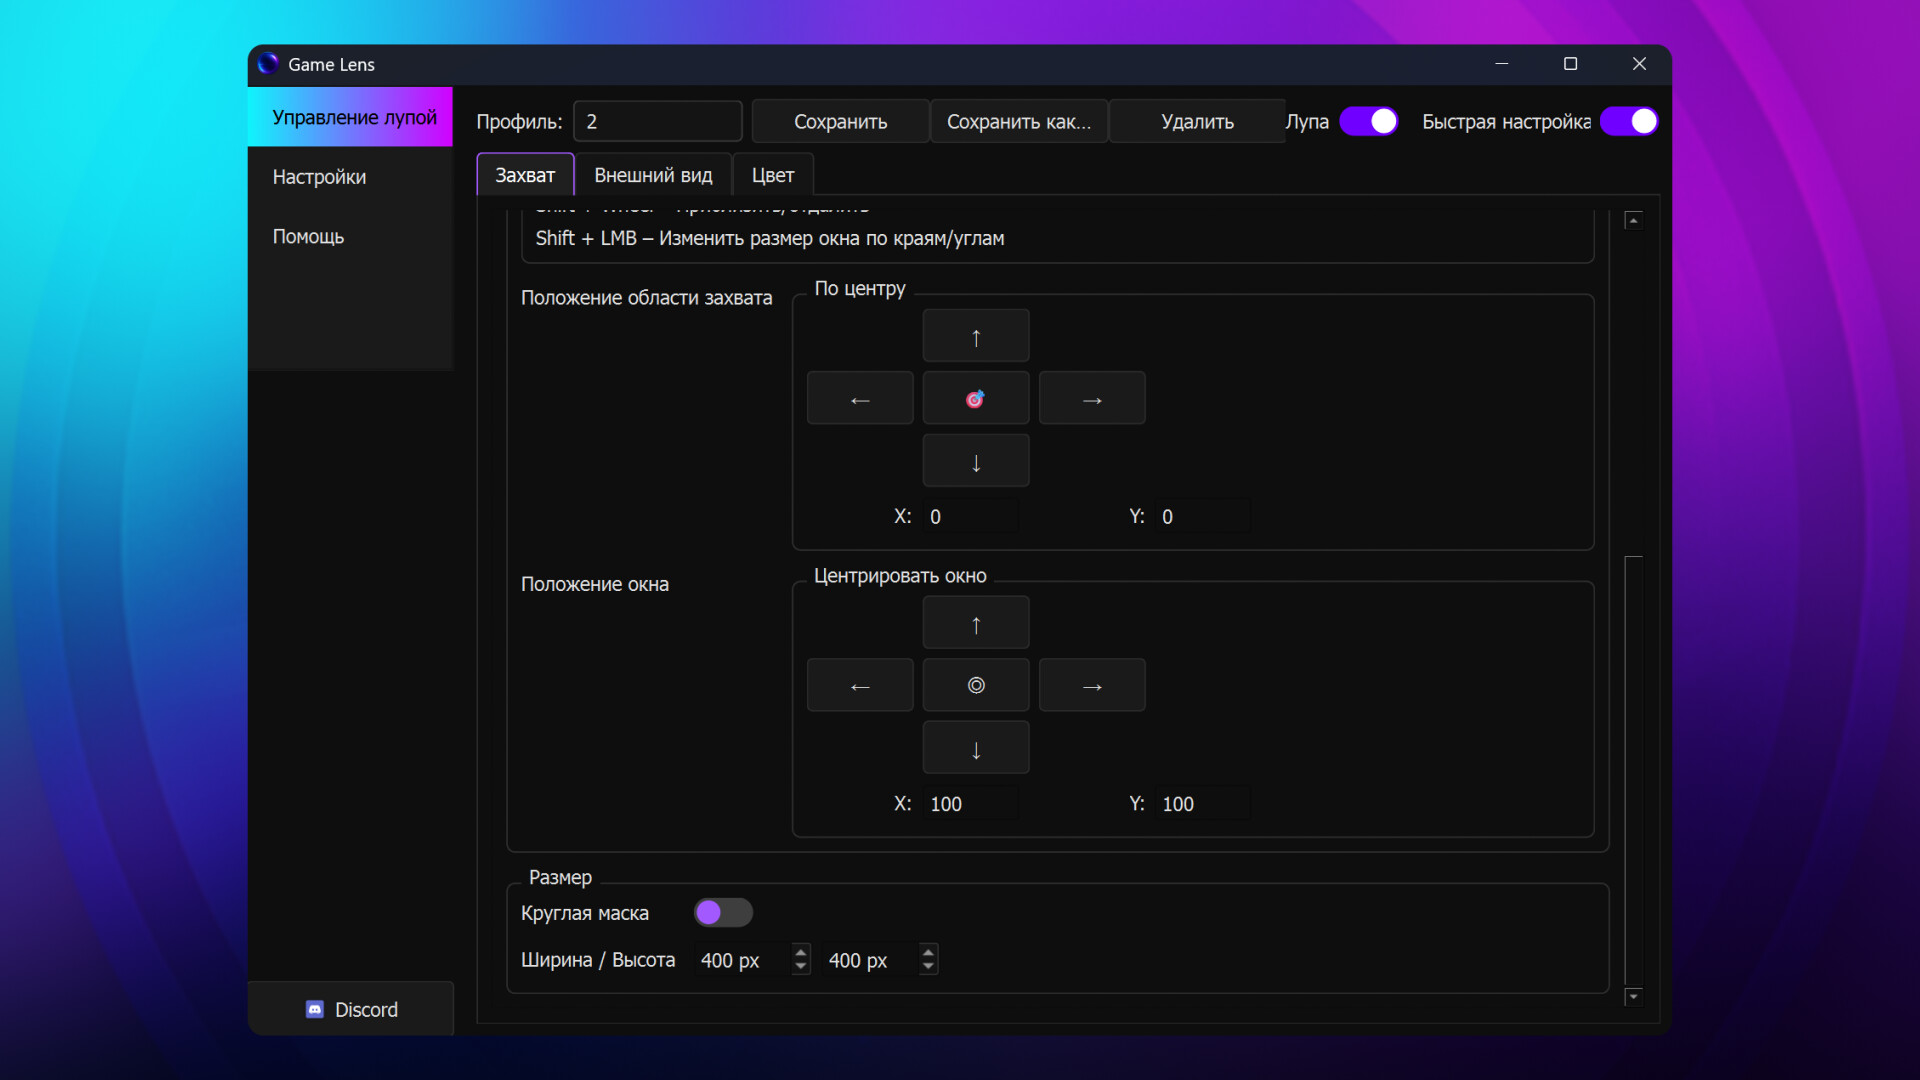Increase the width value stepper
Screen dimensions: 1920x1080
click(799, 952)
